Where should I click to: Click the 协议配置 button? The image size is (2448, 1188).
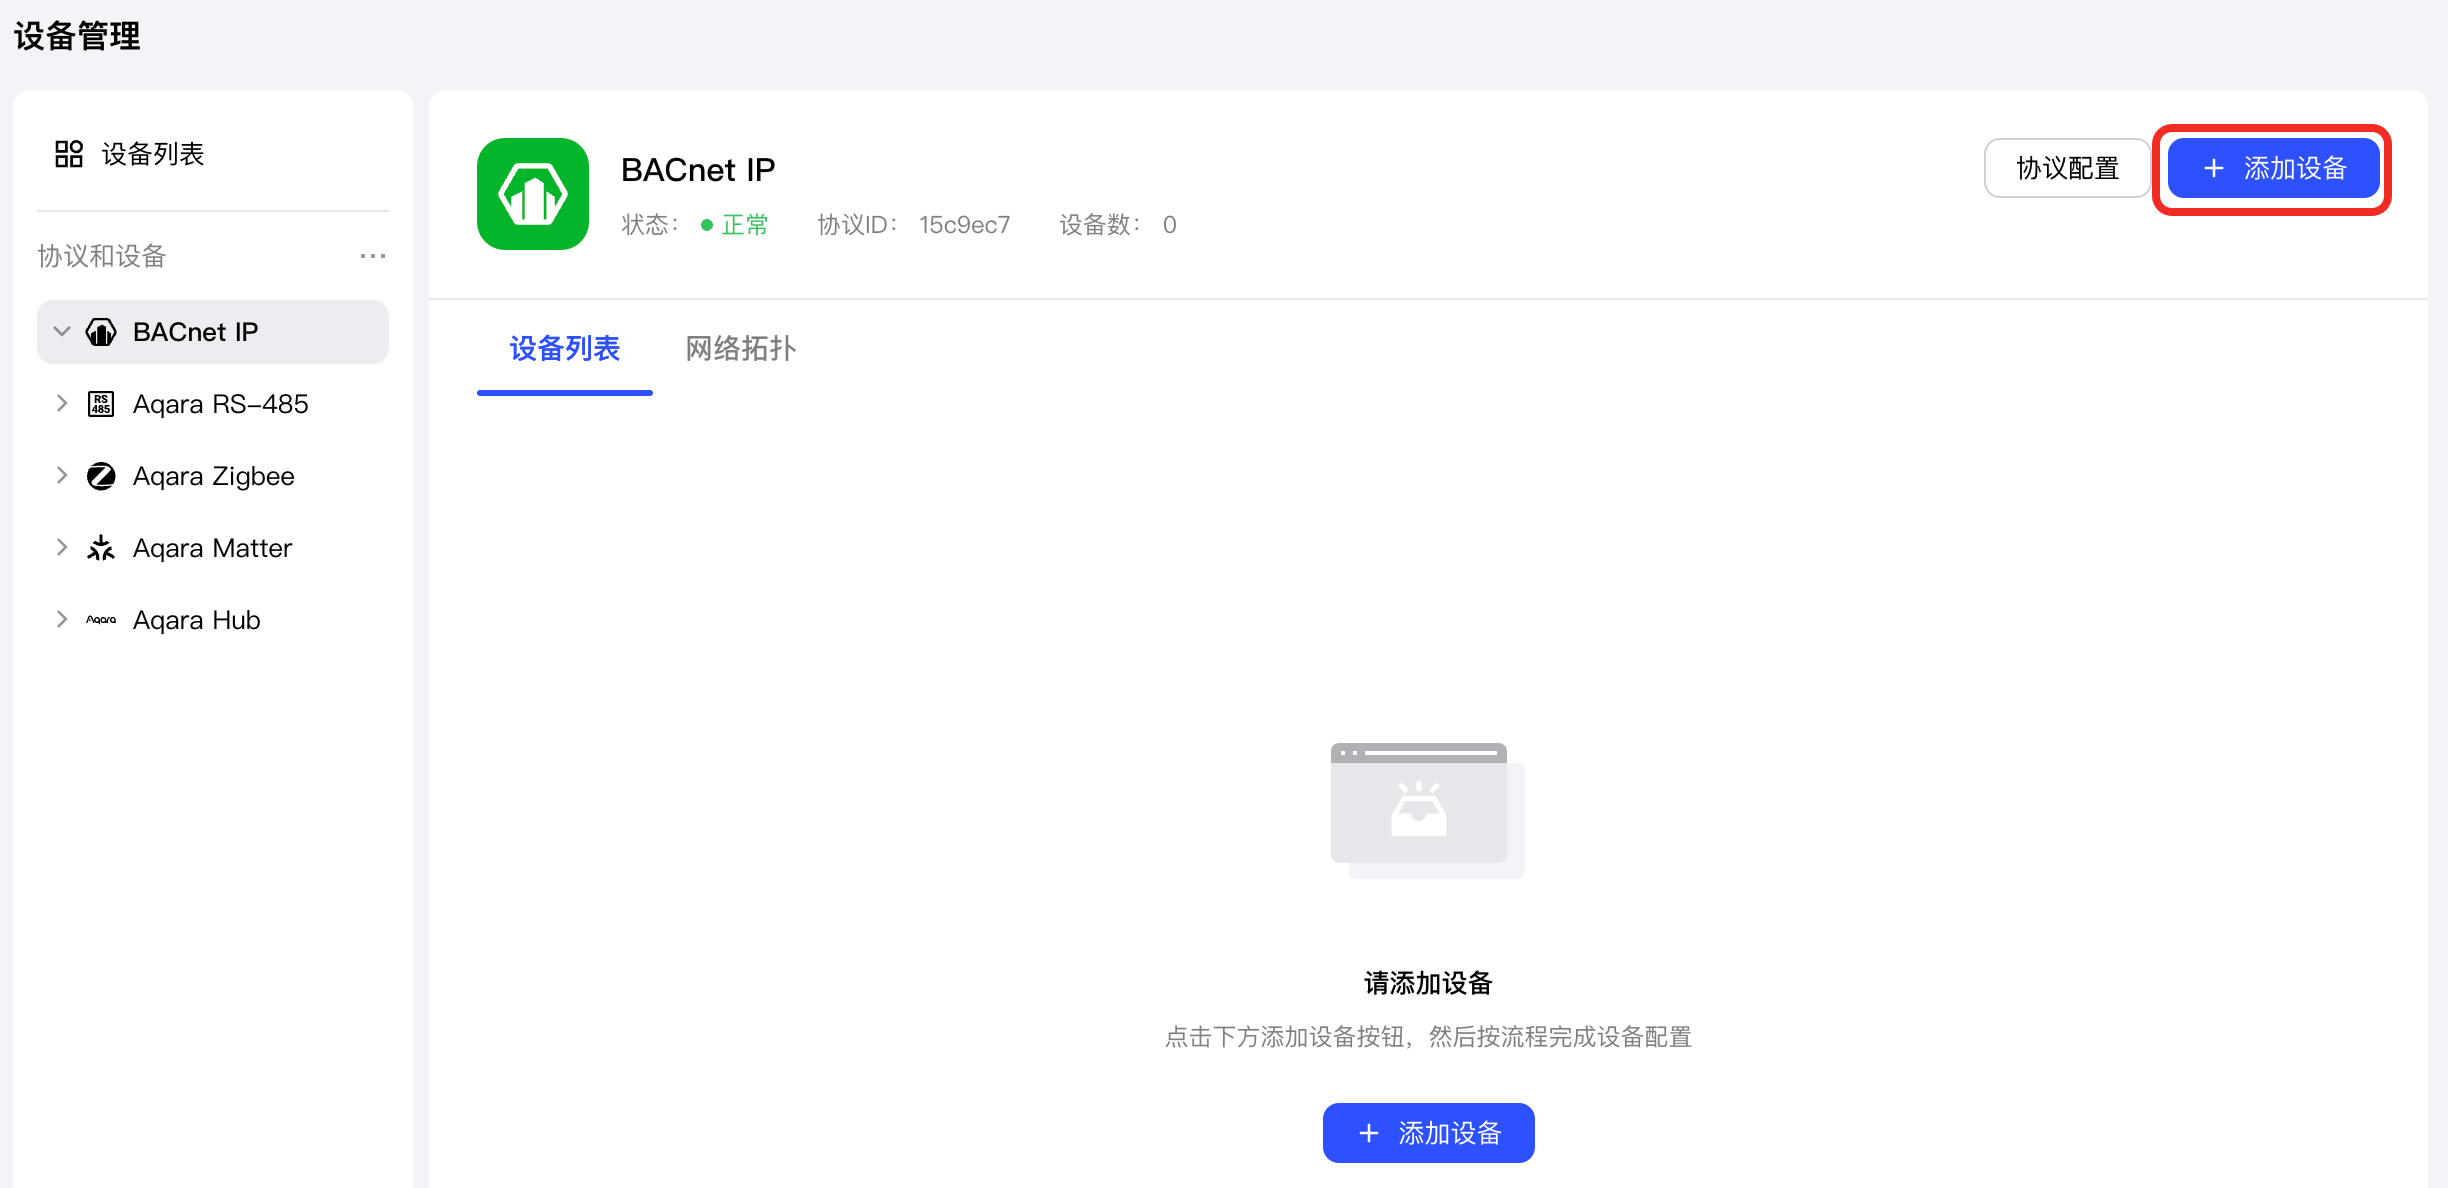pos(2068,168)
